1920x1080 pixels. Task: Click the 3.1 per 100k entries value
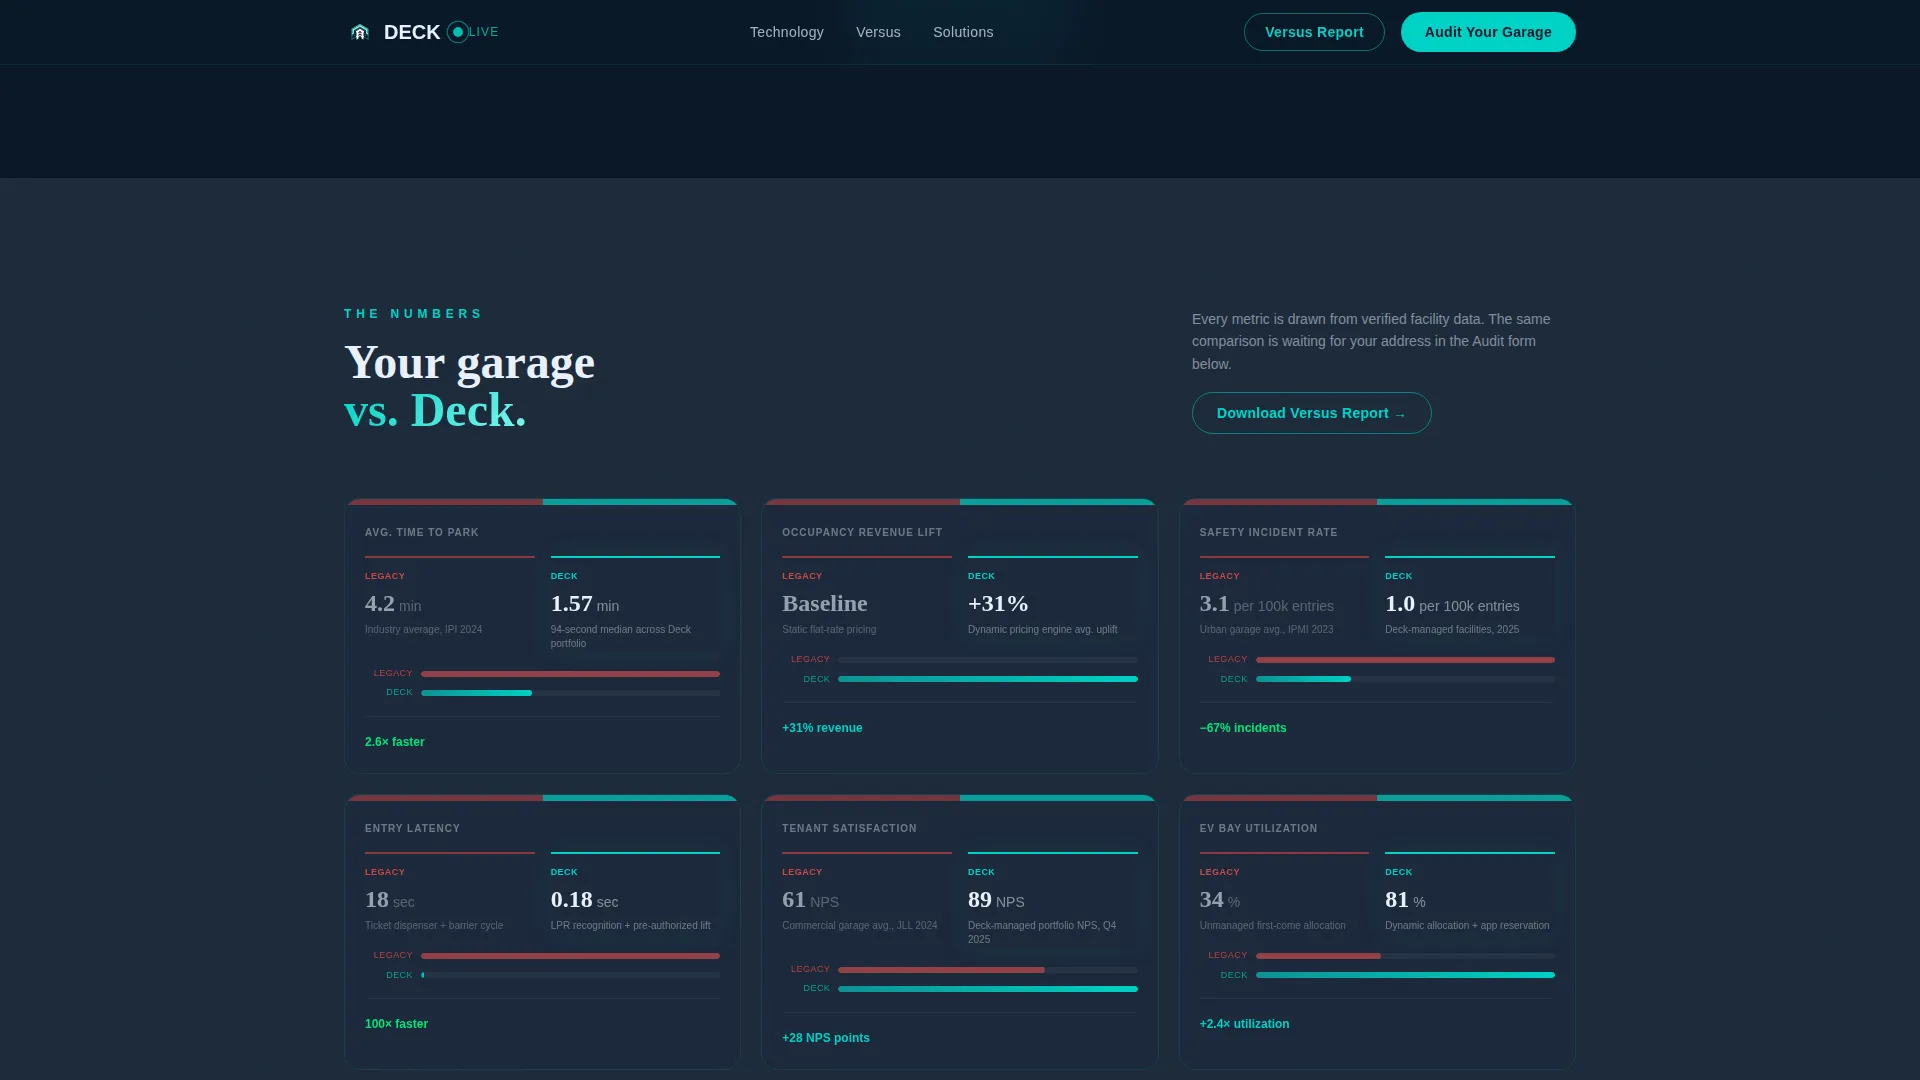click(1267, 604)
